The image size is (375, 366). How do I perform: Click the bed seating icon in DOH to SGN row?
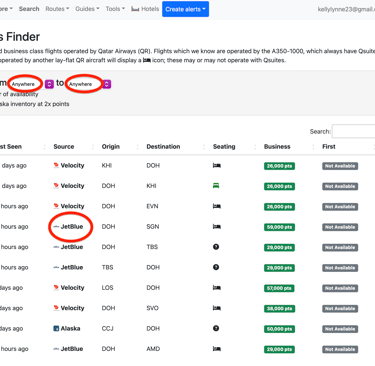[217, 227]
